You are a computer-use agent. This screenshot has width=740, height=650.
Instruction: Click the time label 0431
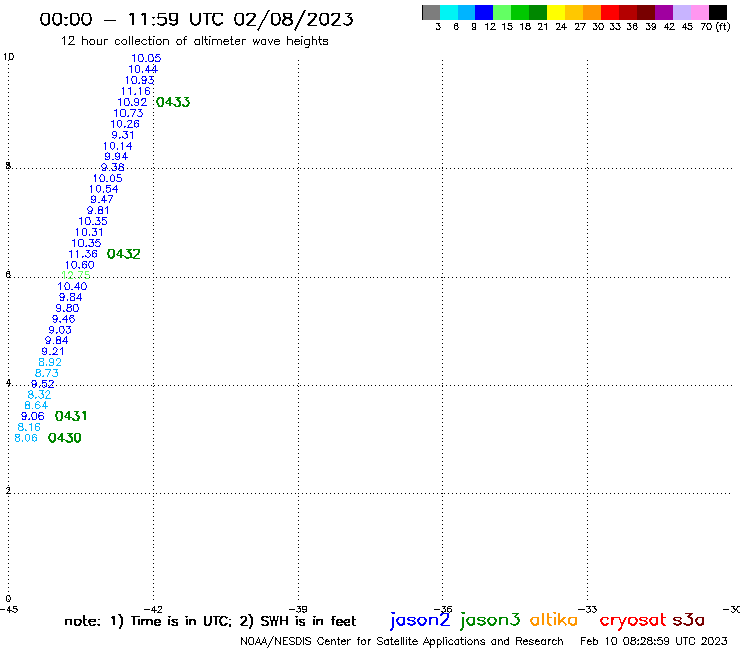tap(71, 416)
